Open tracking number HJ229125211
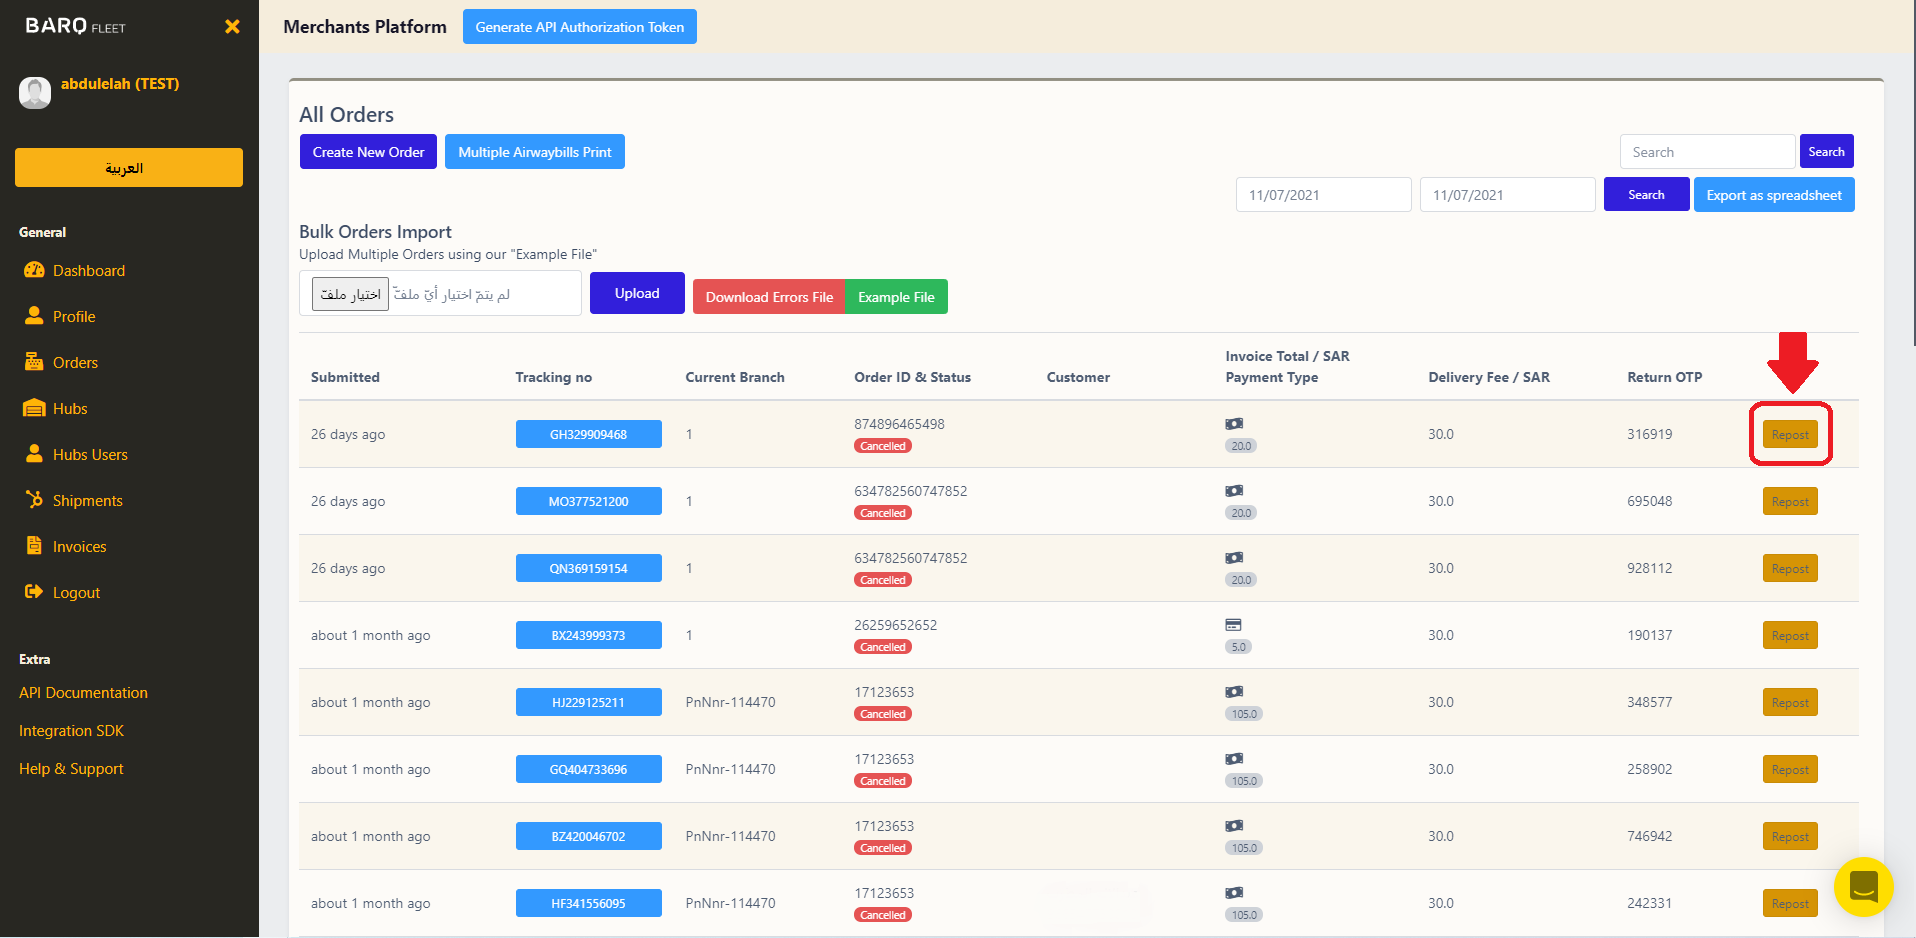This screenshot has height=938, width=1916. (588, 702)
